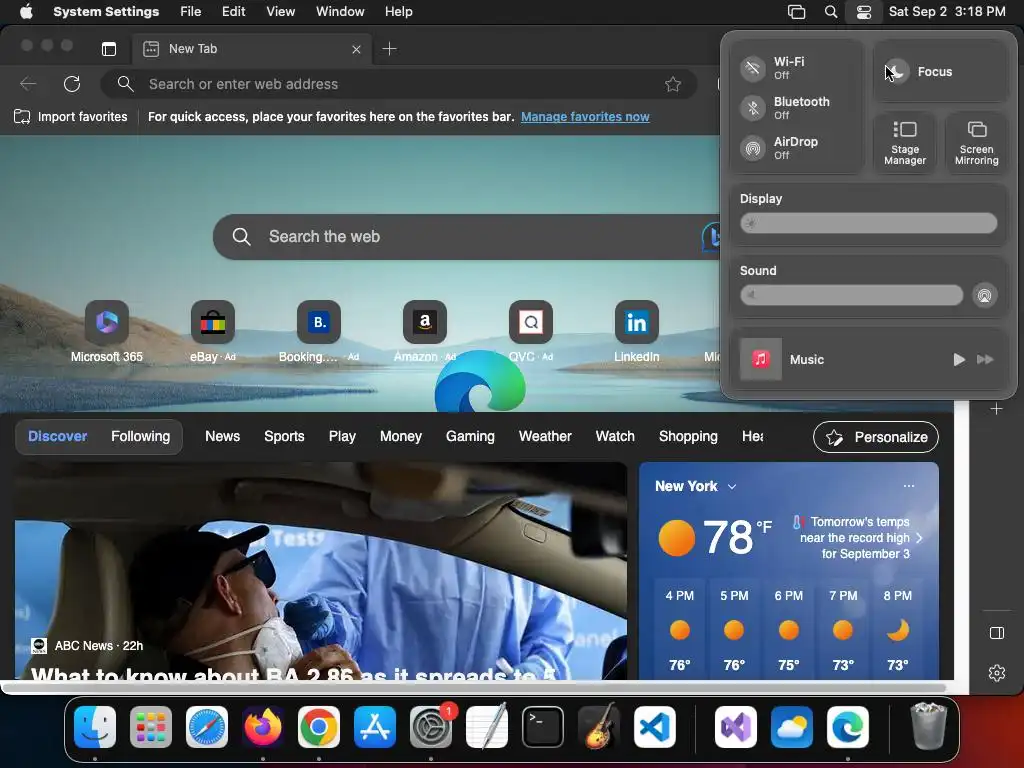Open Screen Mirroring options

(x=976, y=143)
